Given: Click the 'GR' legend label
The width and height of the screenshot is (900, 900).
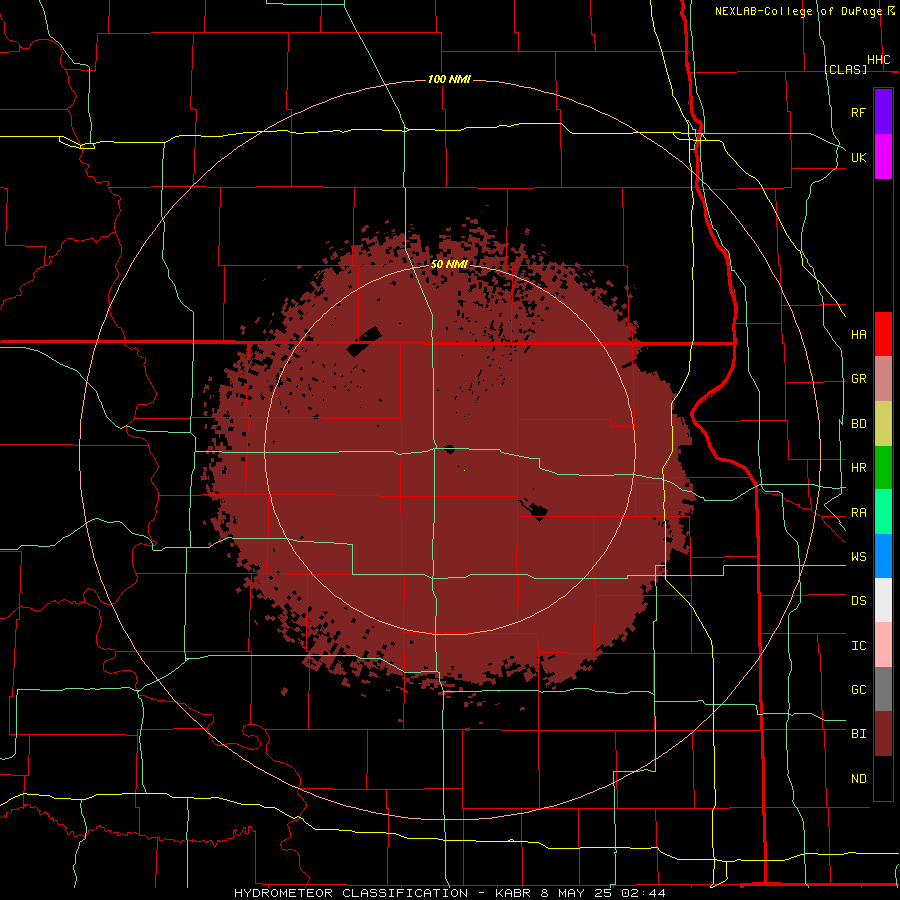Looking at the screenshot, I should pos(859,379).
